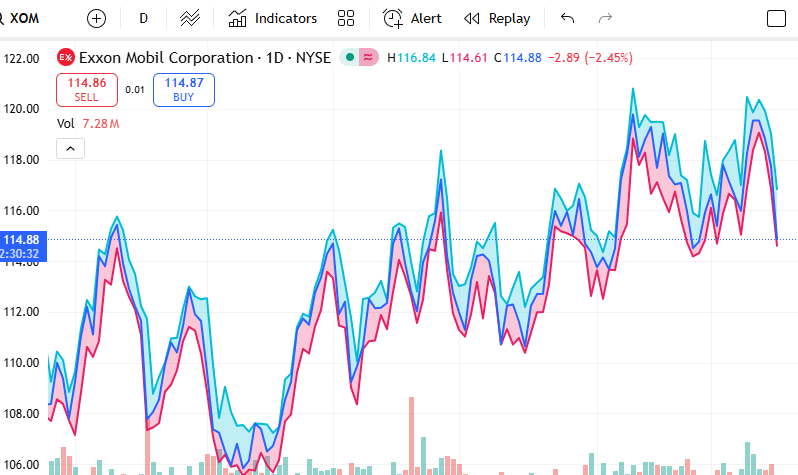The height and width of the screenshot is (475, 798).
Task: Open indicator templates grid icon
Action: coord(346,19)
